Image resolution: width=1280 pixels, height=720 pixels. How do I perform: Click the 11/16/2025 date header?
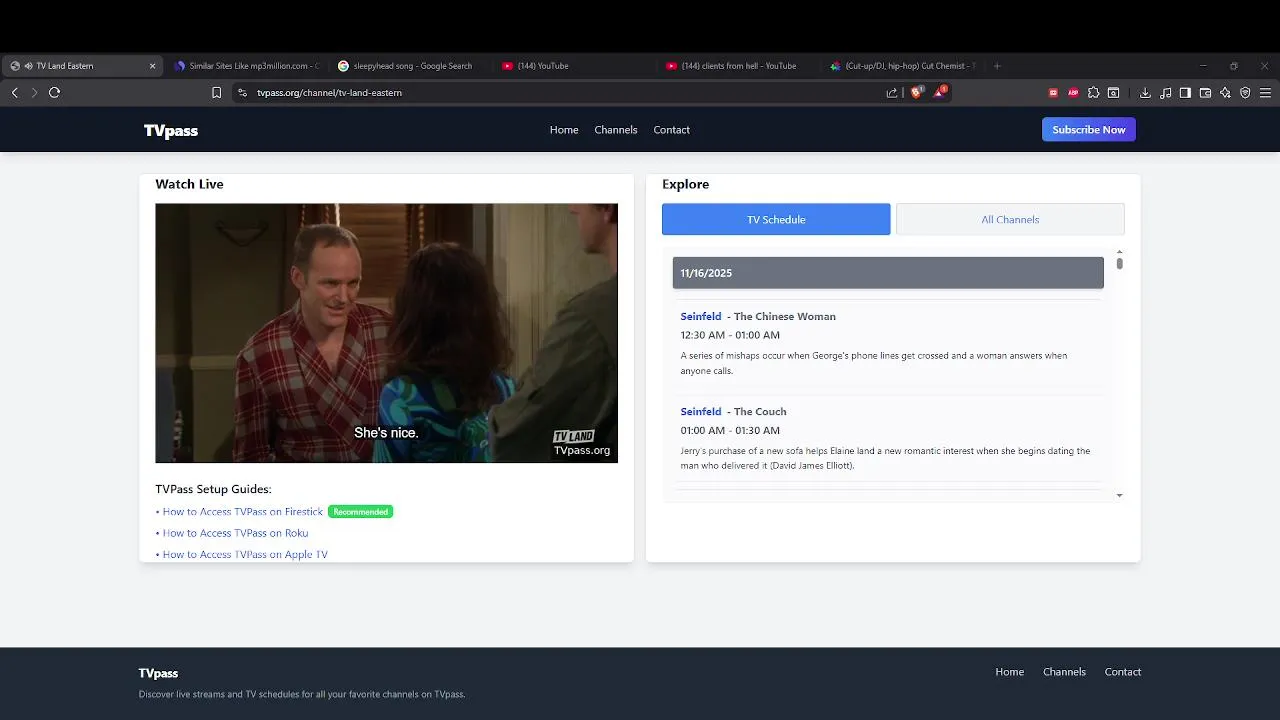[x=888, y=273]
